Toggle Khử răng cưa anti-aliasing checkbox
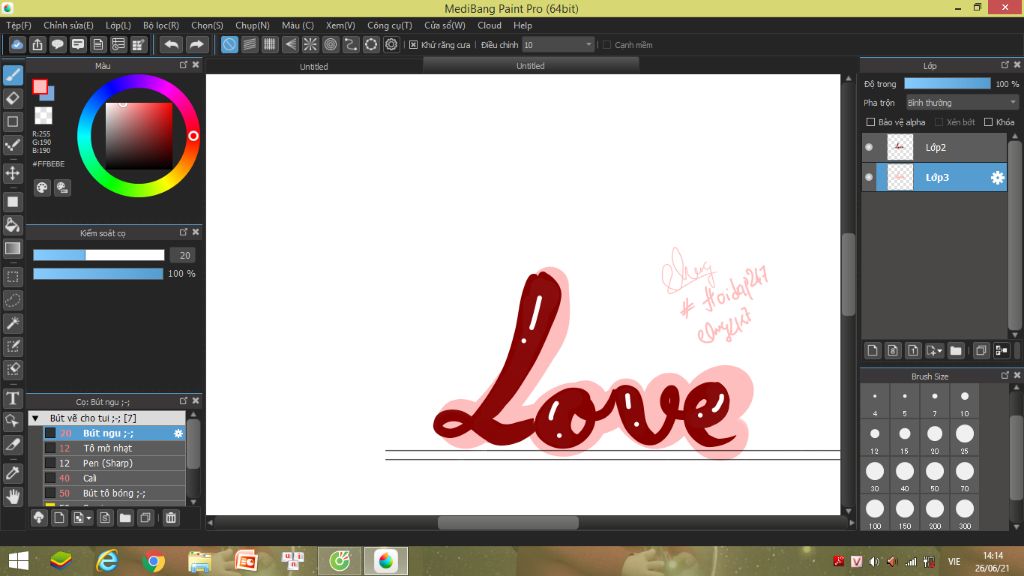 coord(413,45)
